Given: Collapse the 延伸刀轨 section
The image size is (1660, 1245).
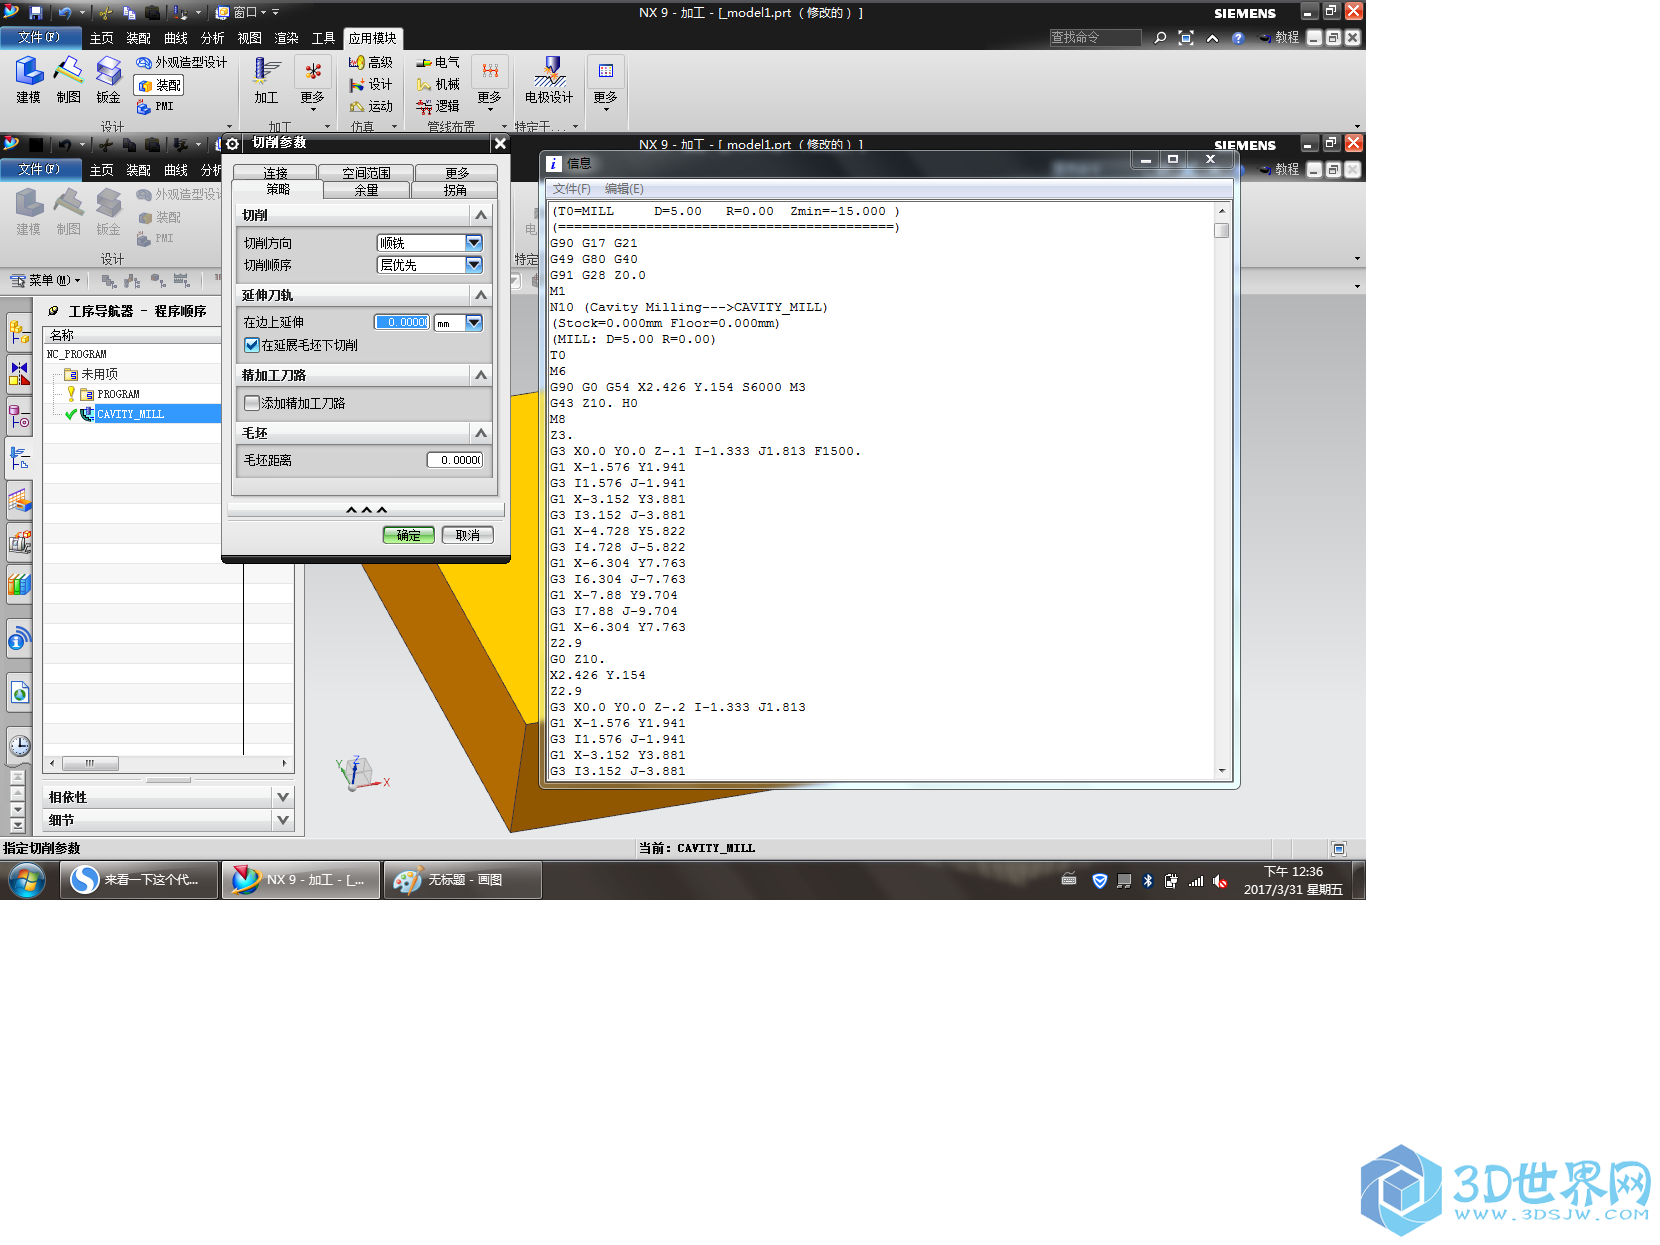Looking at the screenshot, I should tap(481, 295).
